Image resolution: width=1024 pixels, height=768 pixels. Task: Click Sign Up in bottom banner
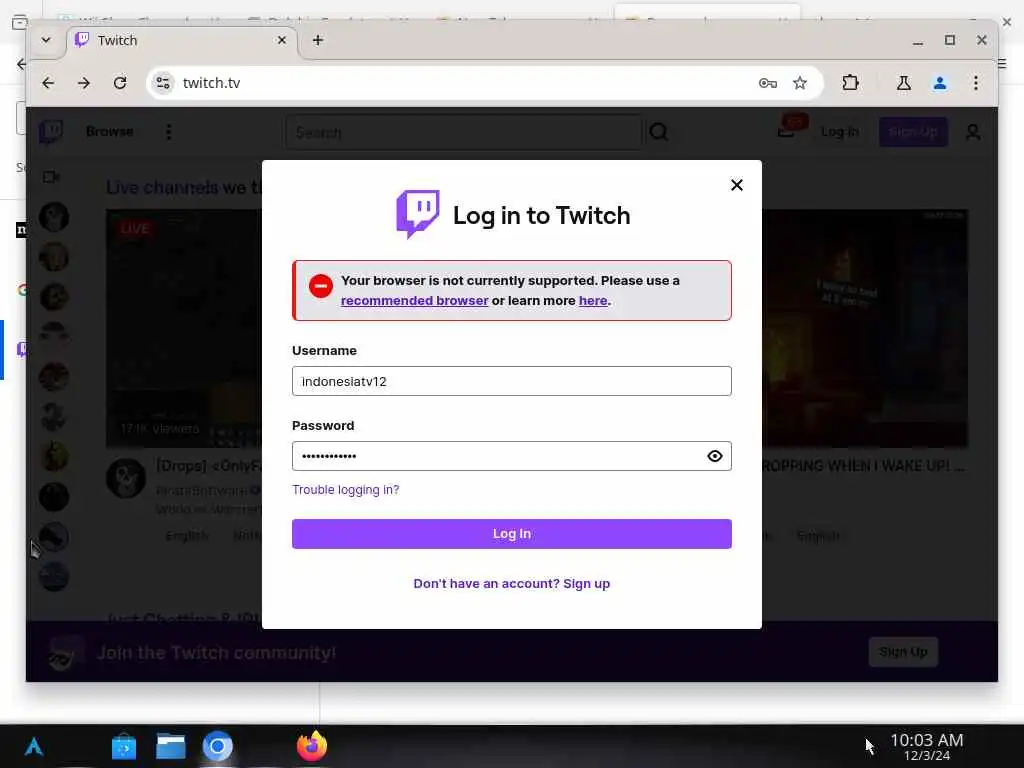click(903, 652)
